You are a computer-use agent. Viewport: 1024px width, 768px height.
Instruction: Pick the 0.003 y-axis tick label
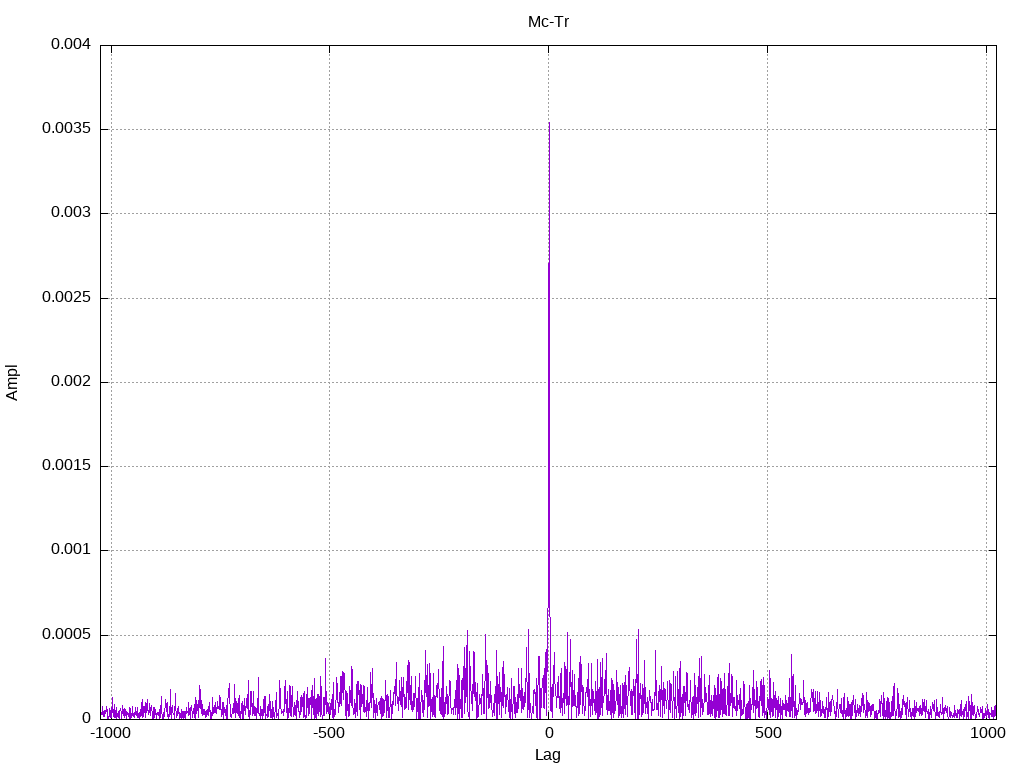pos(71,213)
